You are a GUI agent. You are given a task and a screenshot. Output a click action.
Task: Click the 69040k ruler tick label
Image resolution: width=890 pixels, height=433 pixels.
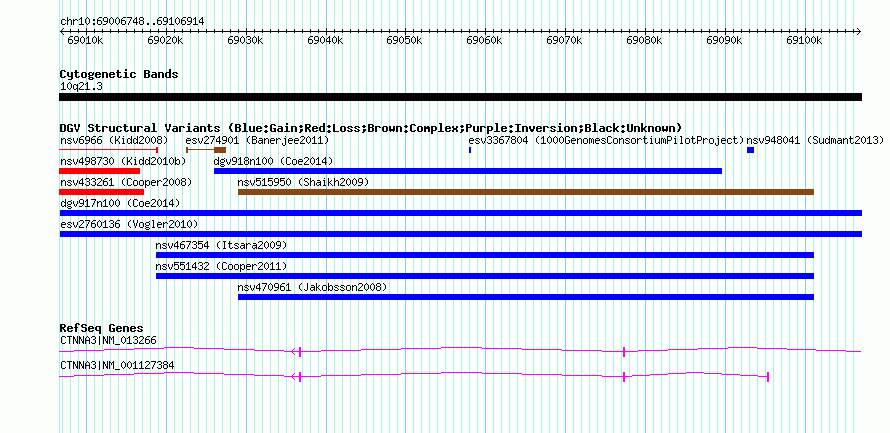[x=325, y=41]
